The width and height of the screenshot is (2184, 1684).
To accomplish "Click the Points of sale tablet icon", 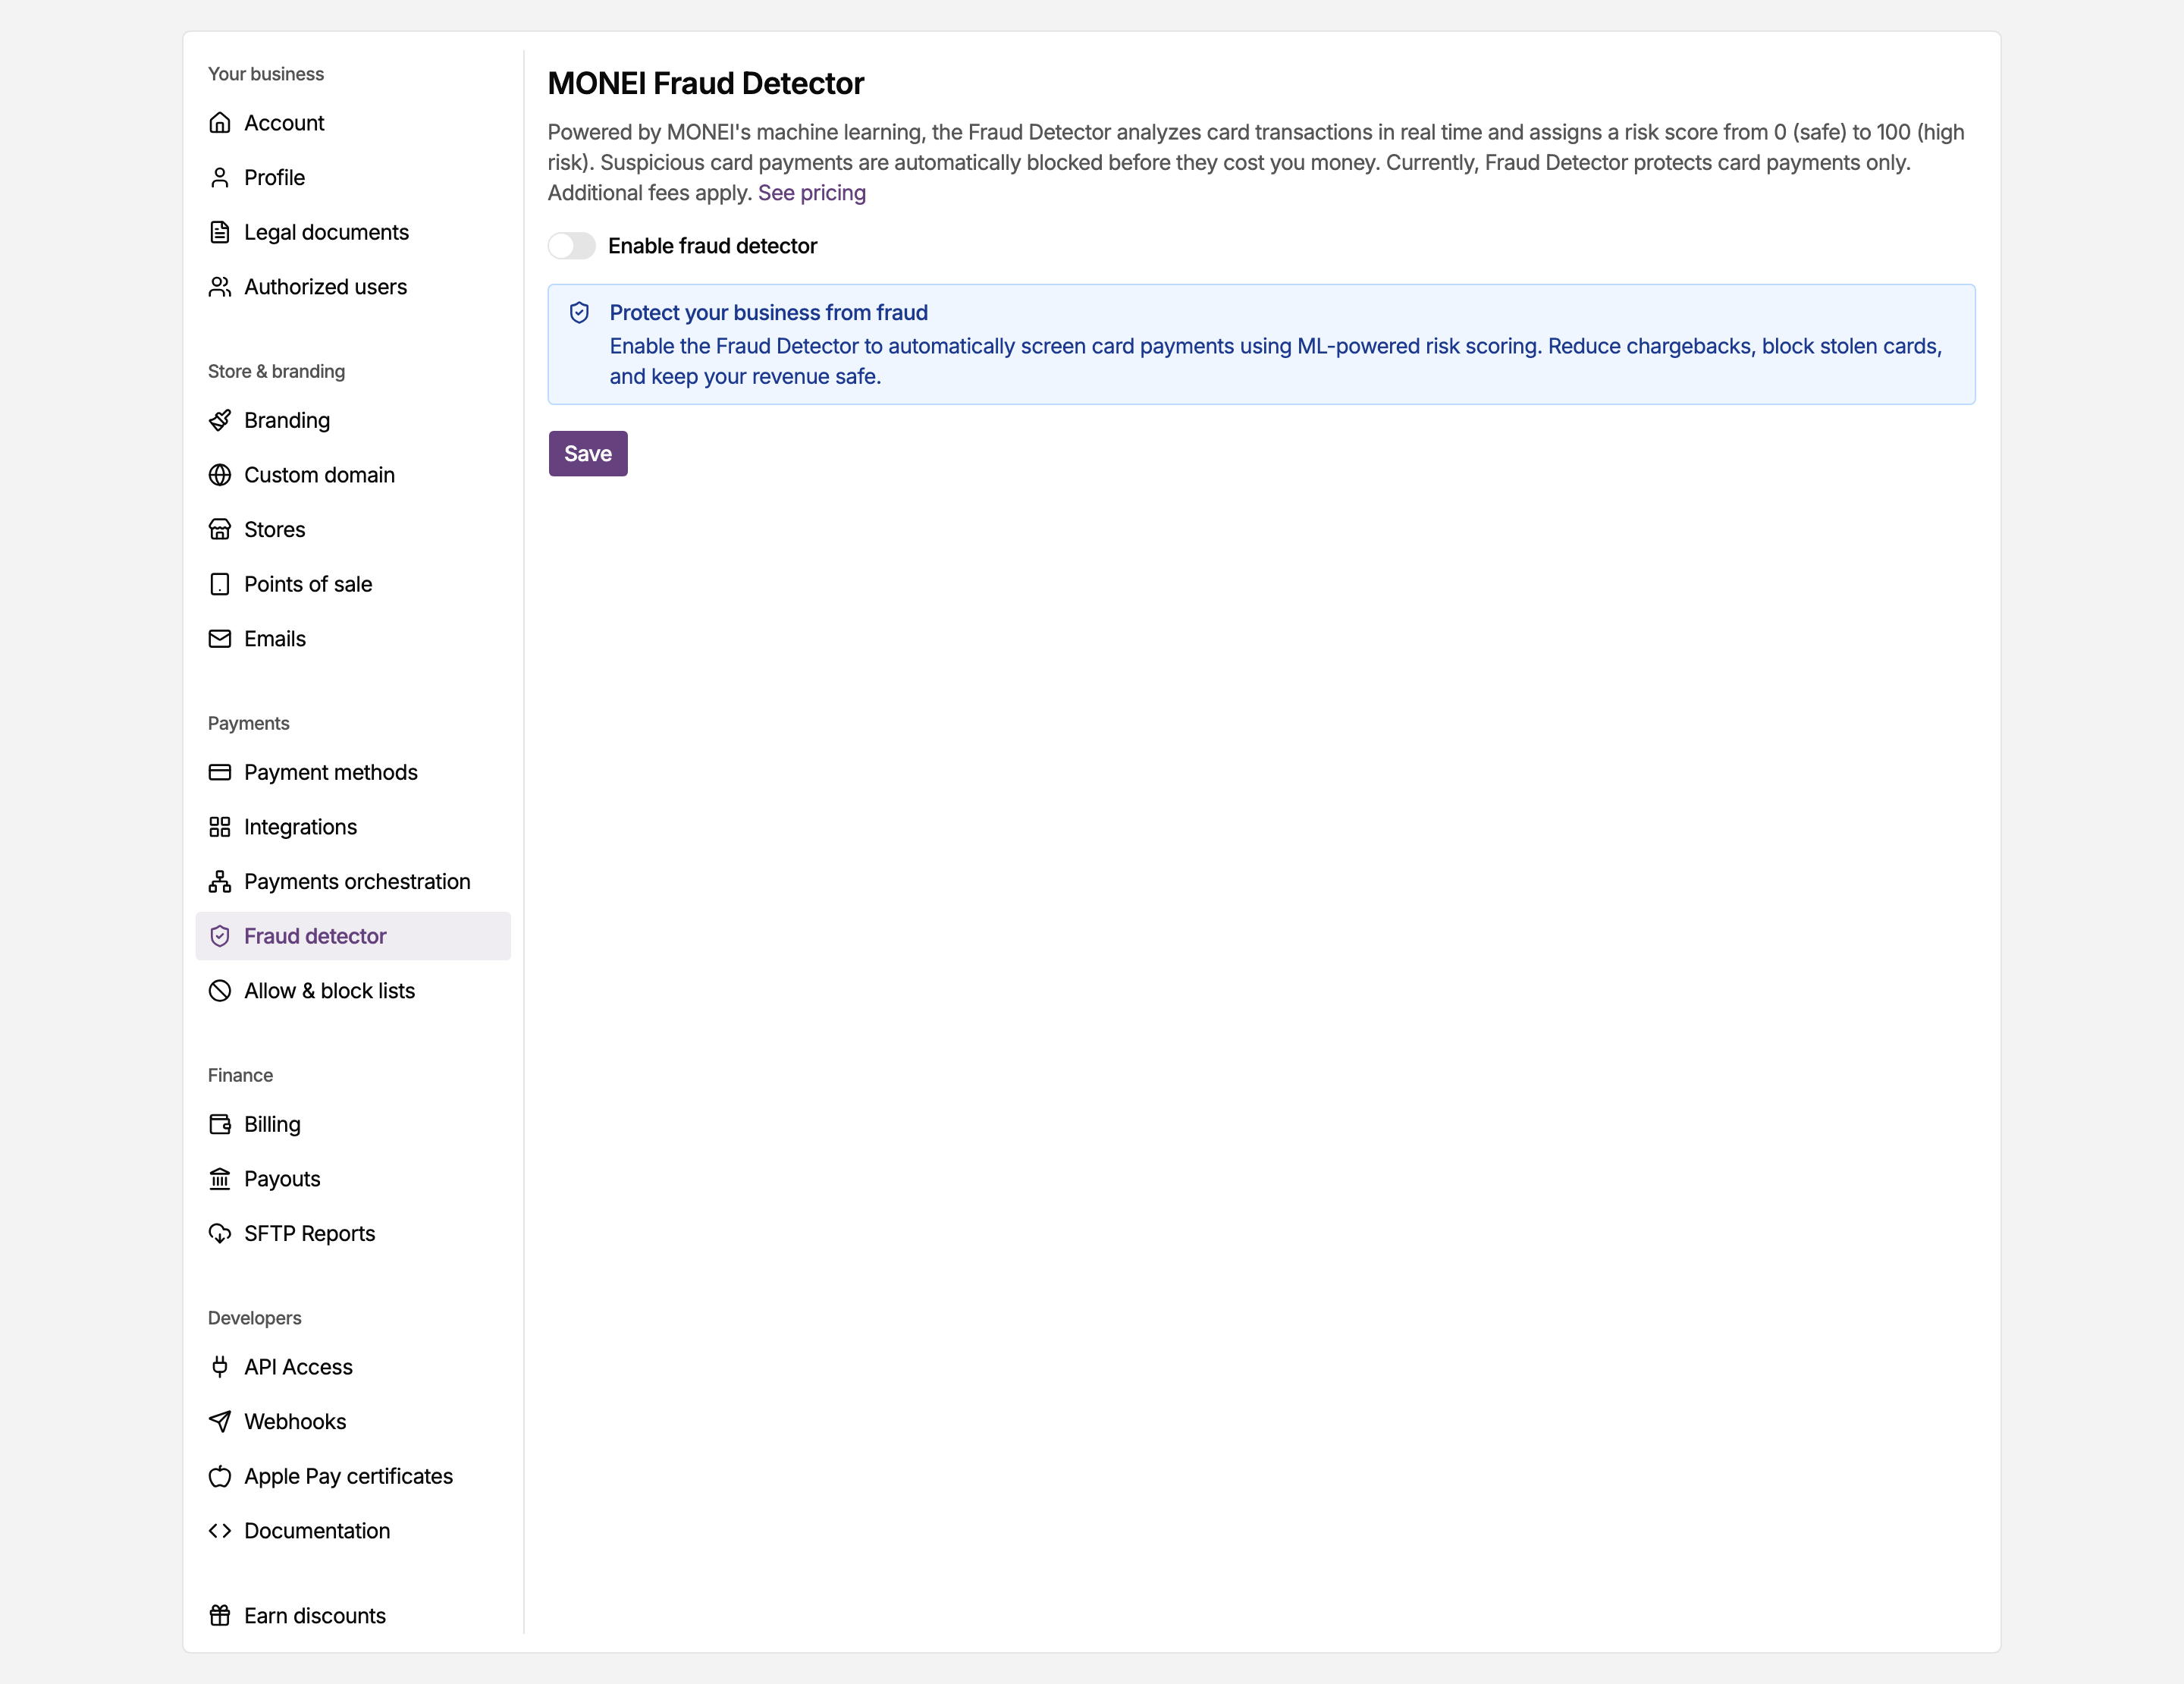I will click(x=220, y=584).
